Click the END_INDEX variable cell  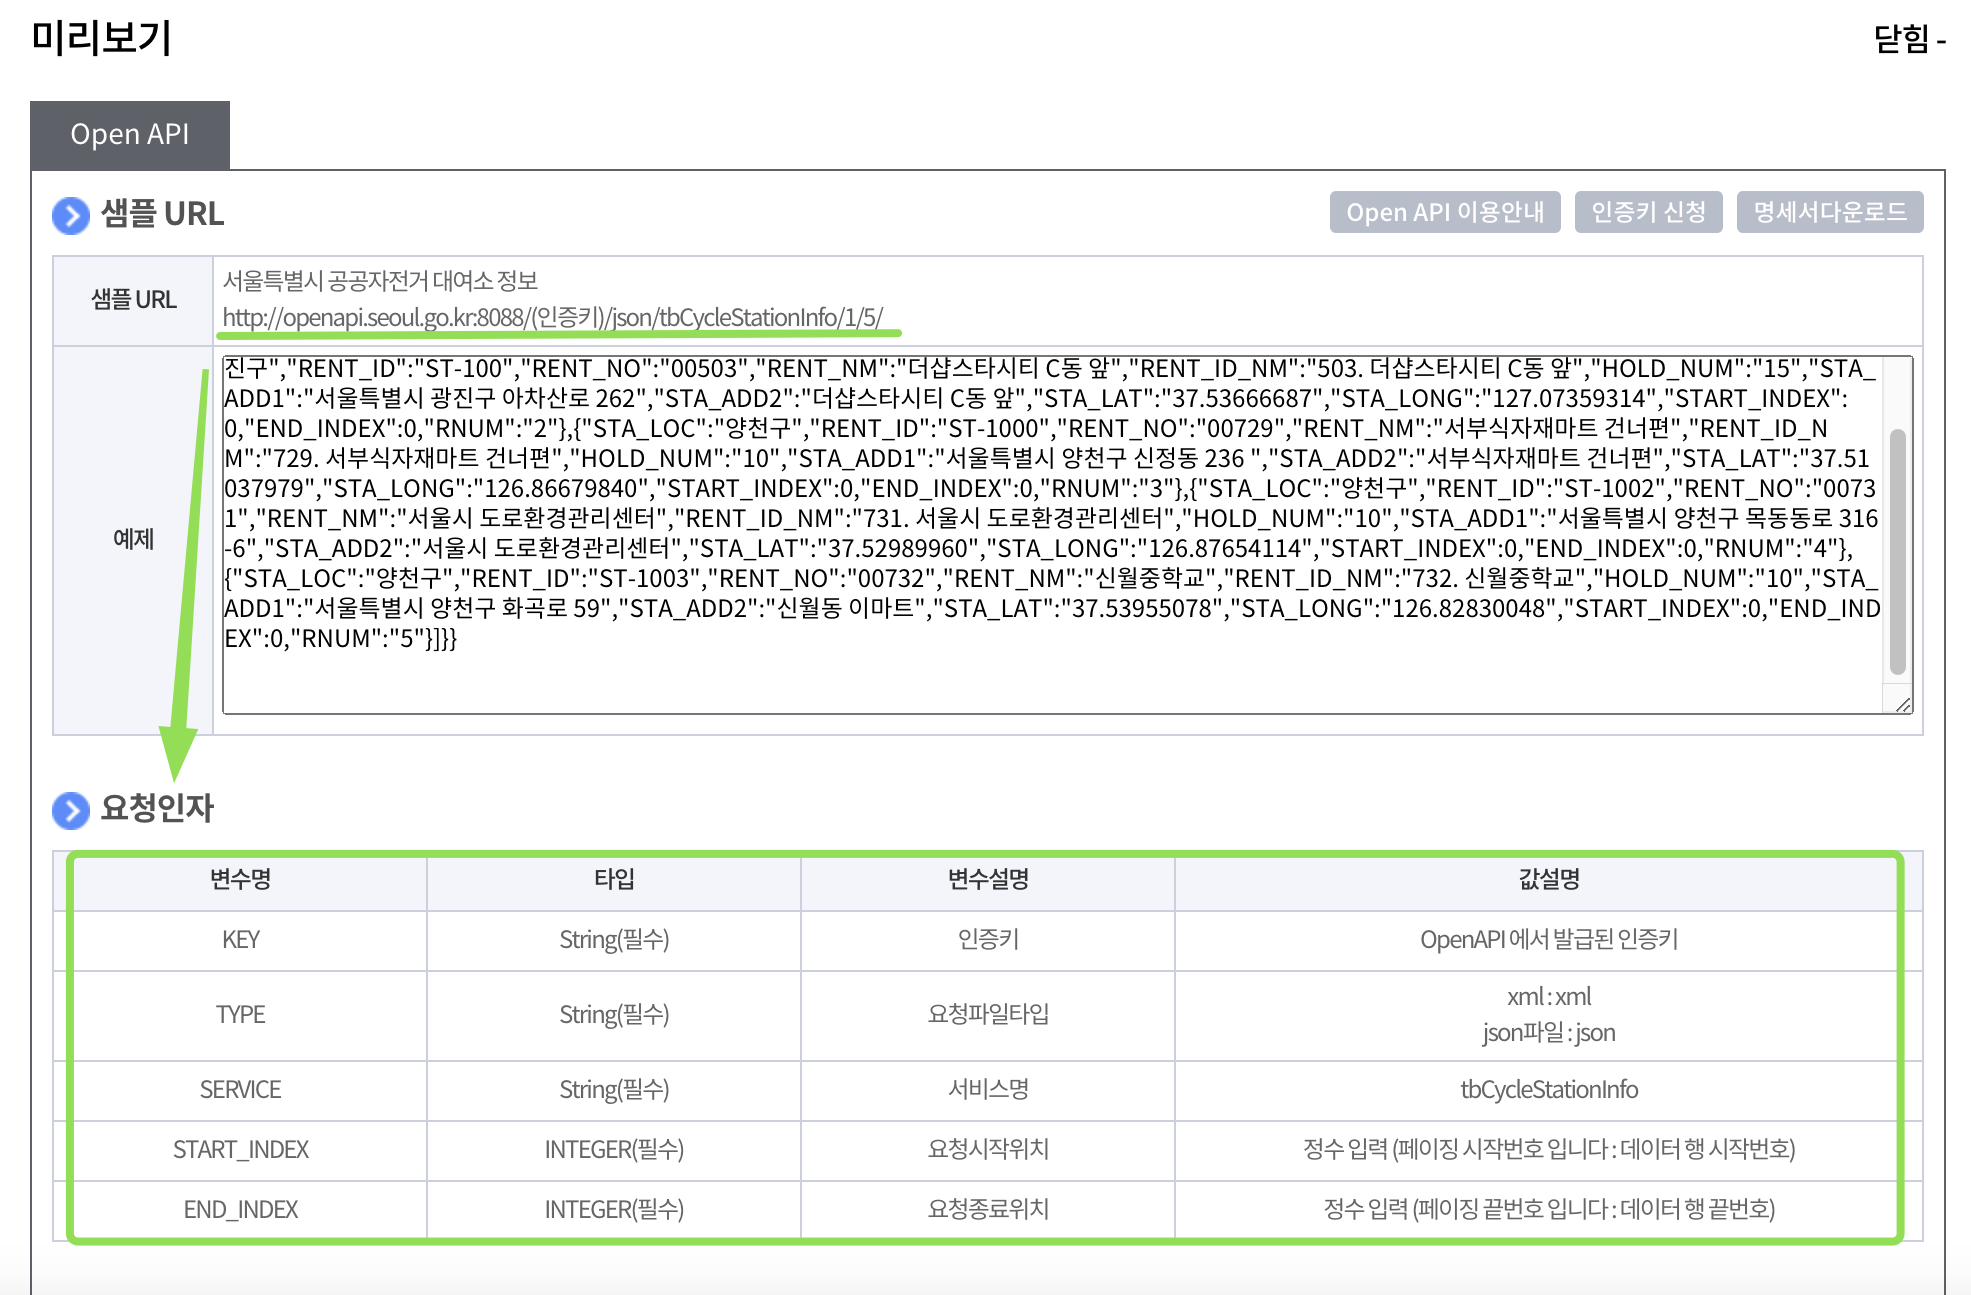(x=240, y=1210)
